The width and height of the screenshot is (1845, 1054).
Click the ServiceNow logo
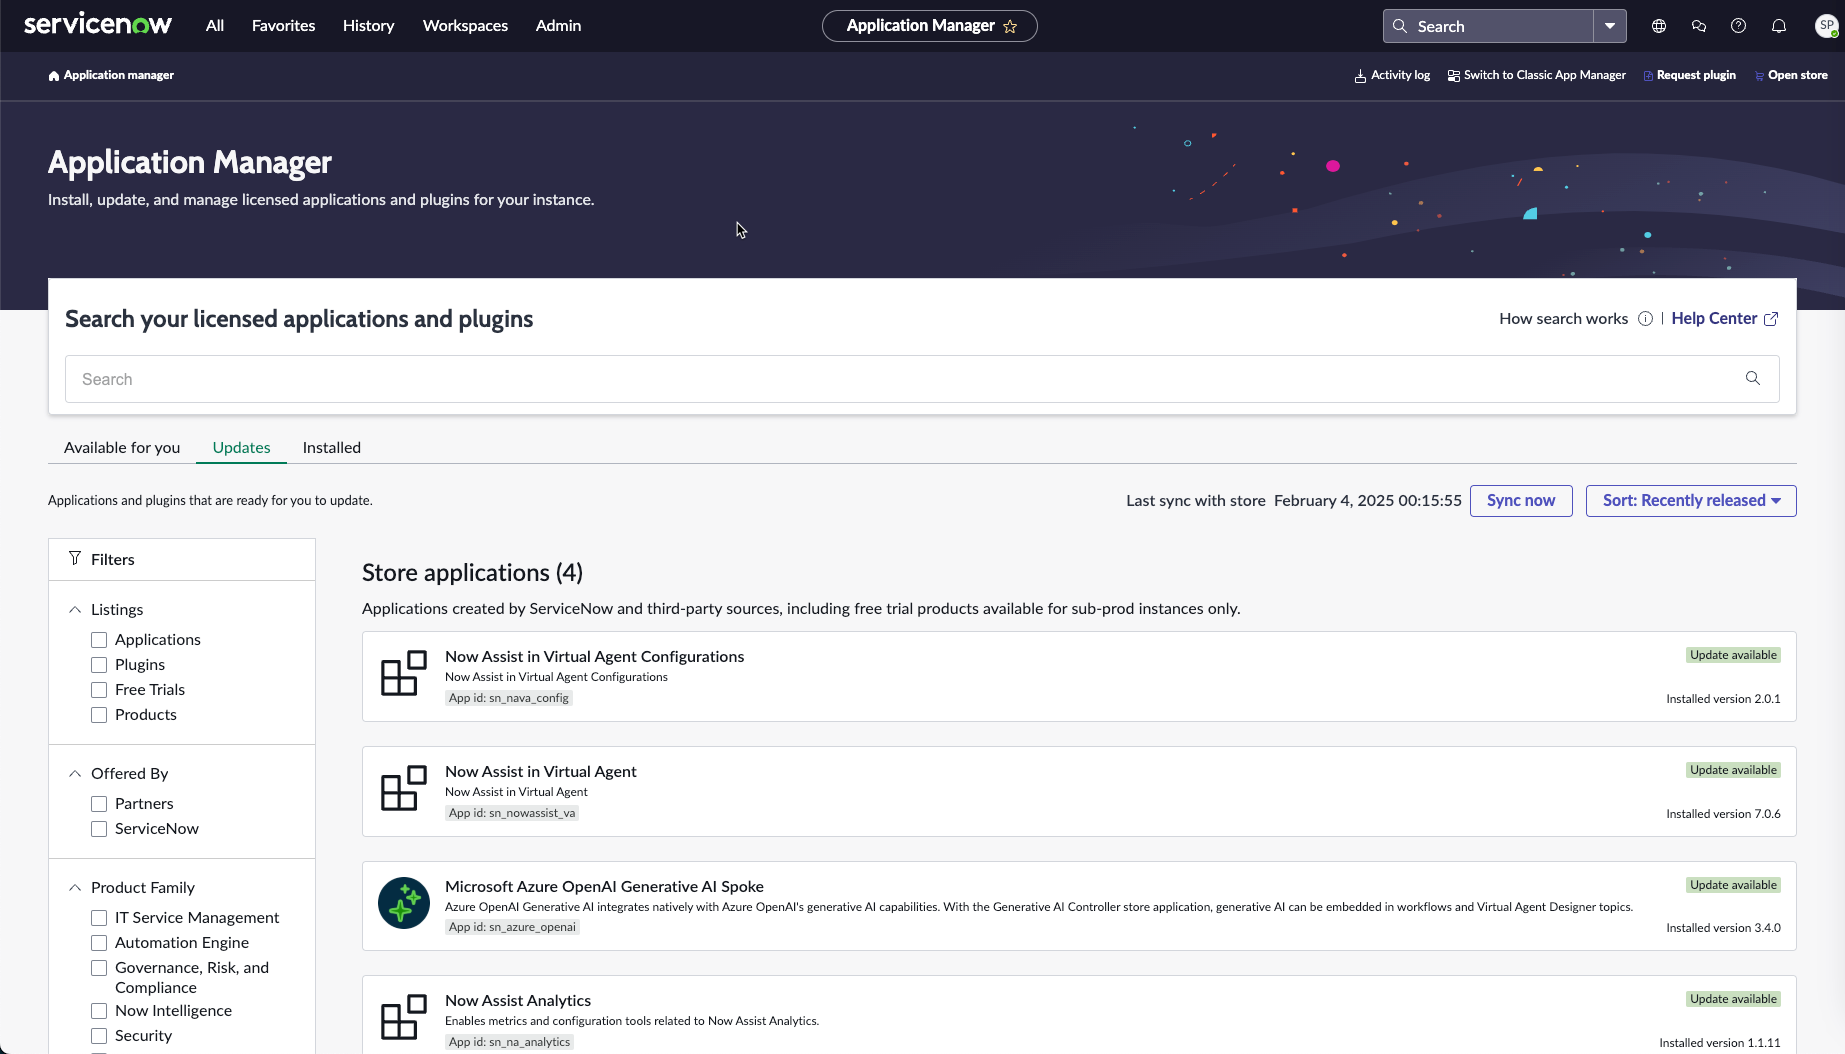tap(97, 25)
